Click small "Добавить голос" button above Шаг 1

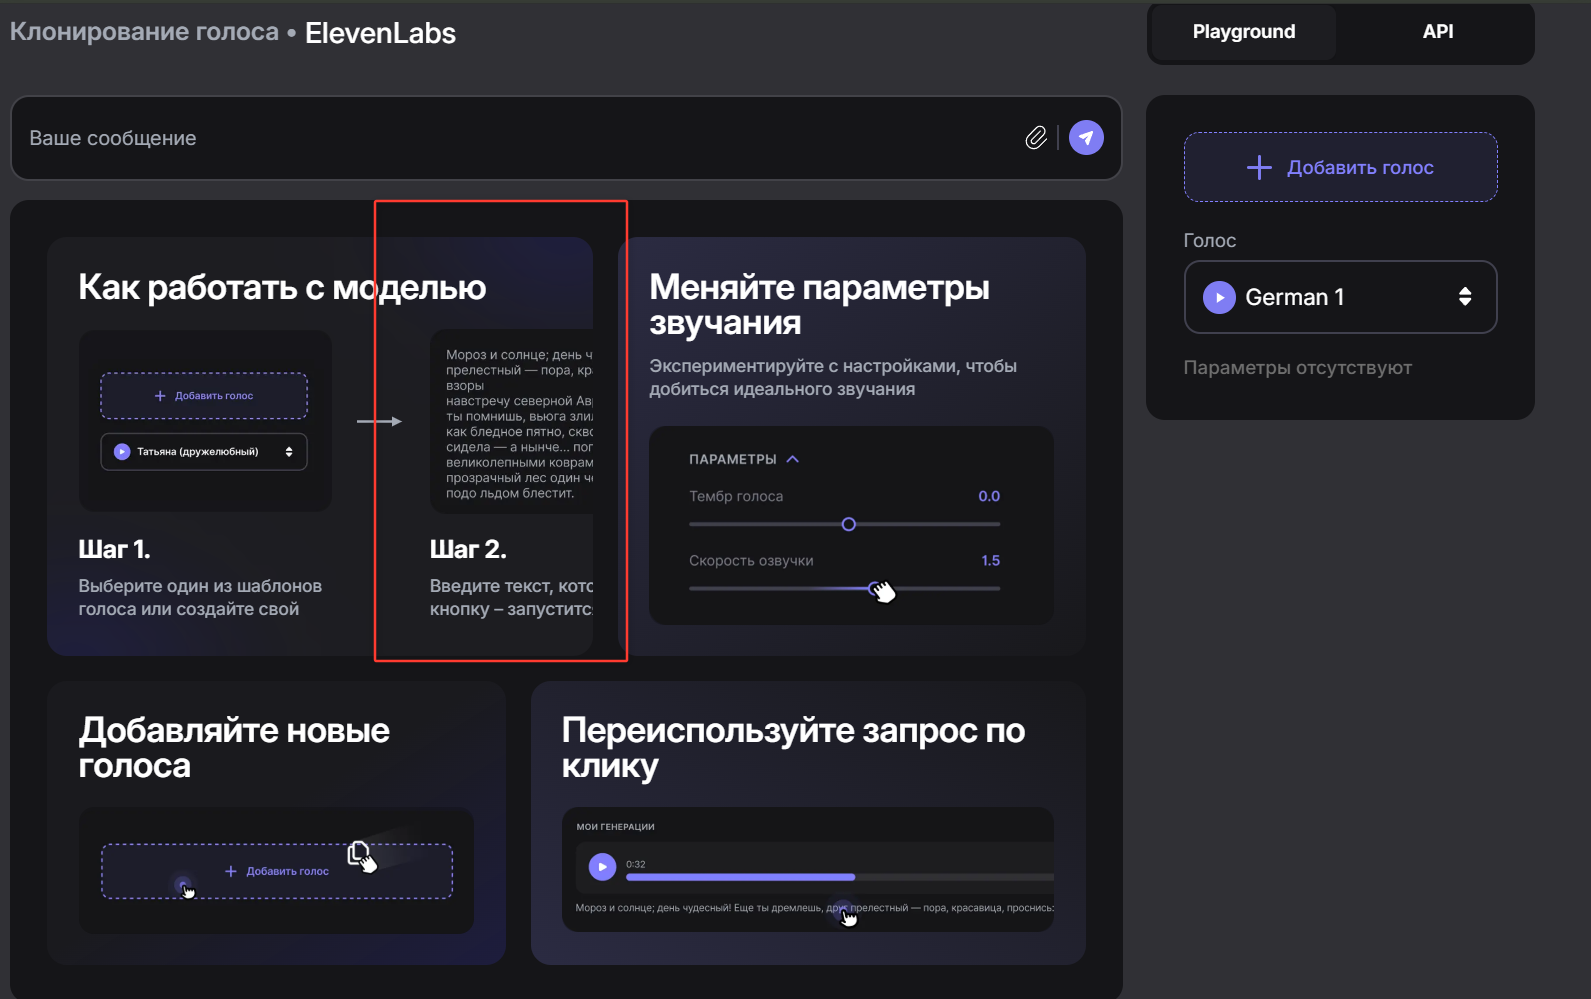click(x=204, y=396)
